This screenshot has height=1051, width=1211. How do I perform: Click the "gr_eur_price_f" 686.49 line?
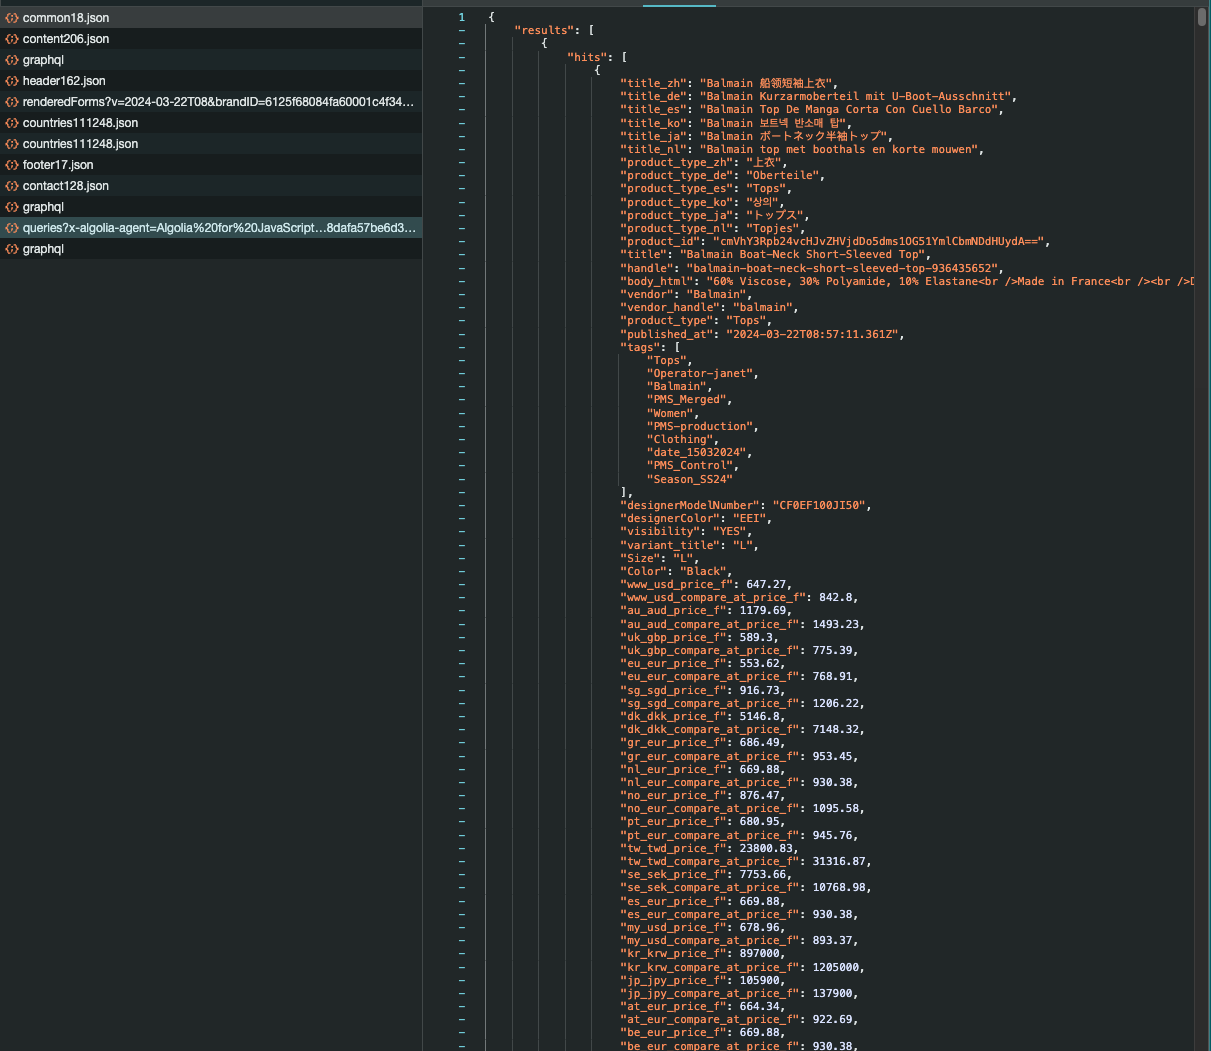(x=703, y=742)
